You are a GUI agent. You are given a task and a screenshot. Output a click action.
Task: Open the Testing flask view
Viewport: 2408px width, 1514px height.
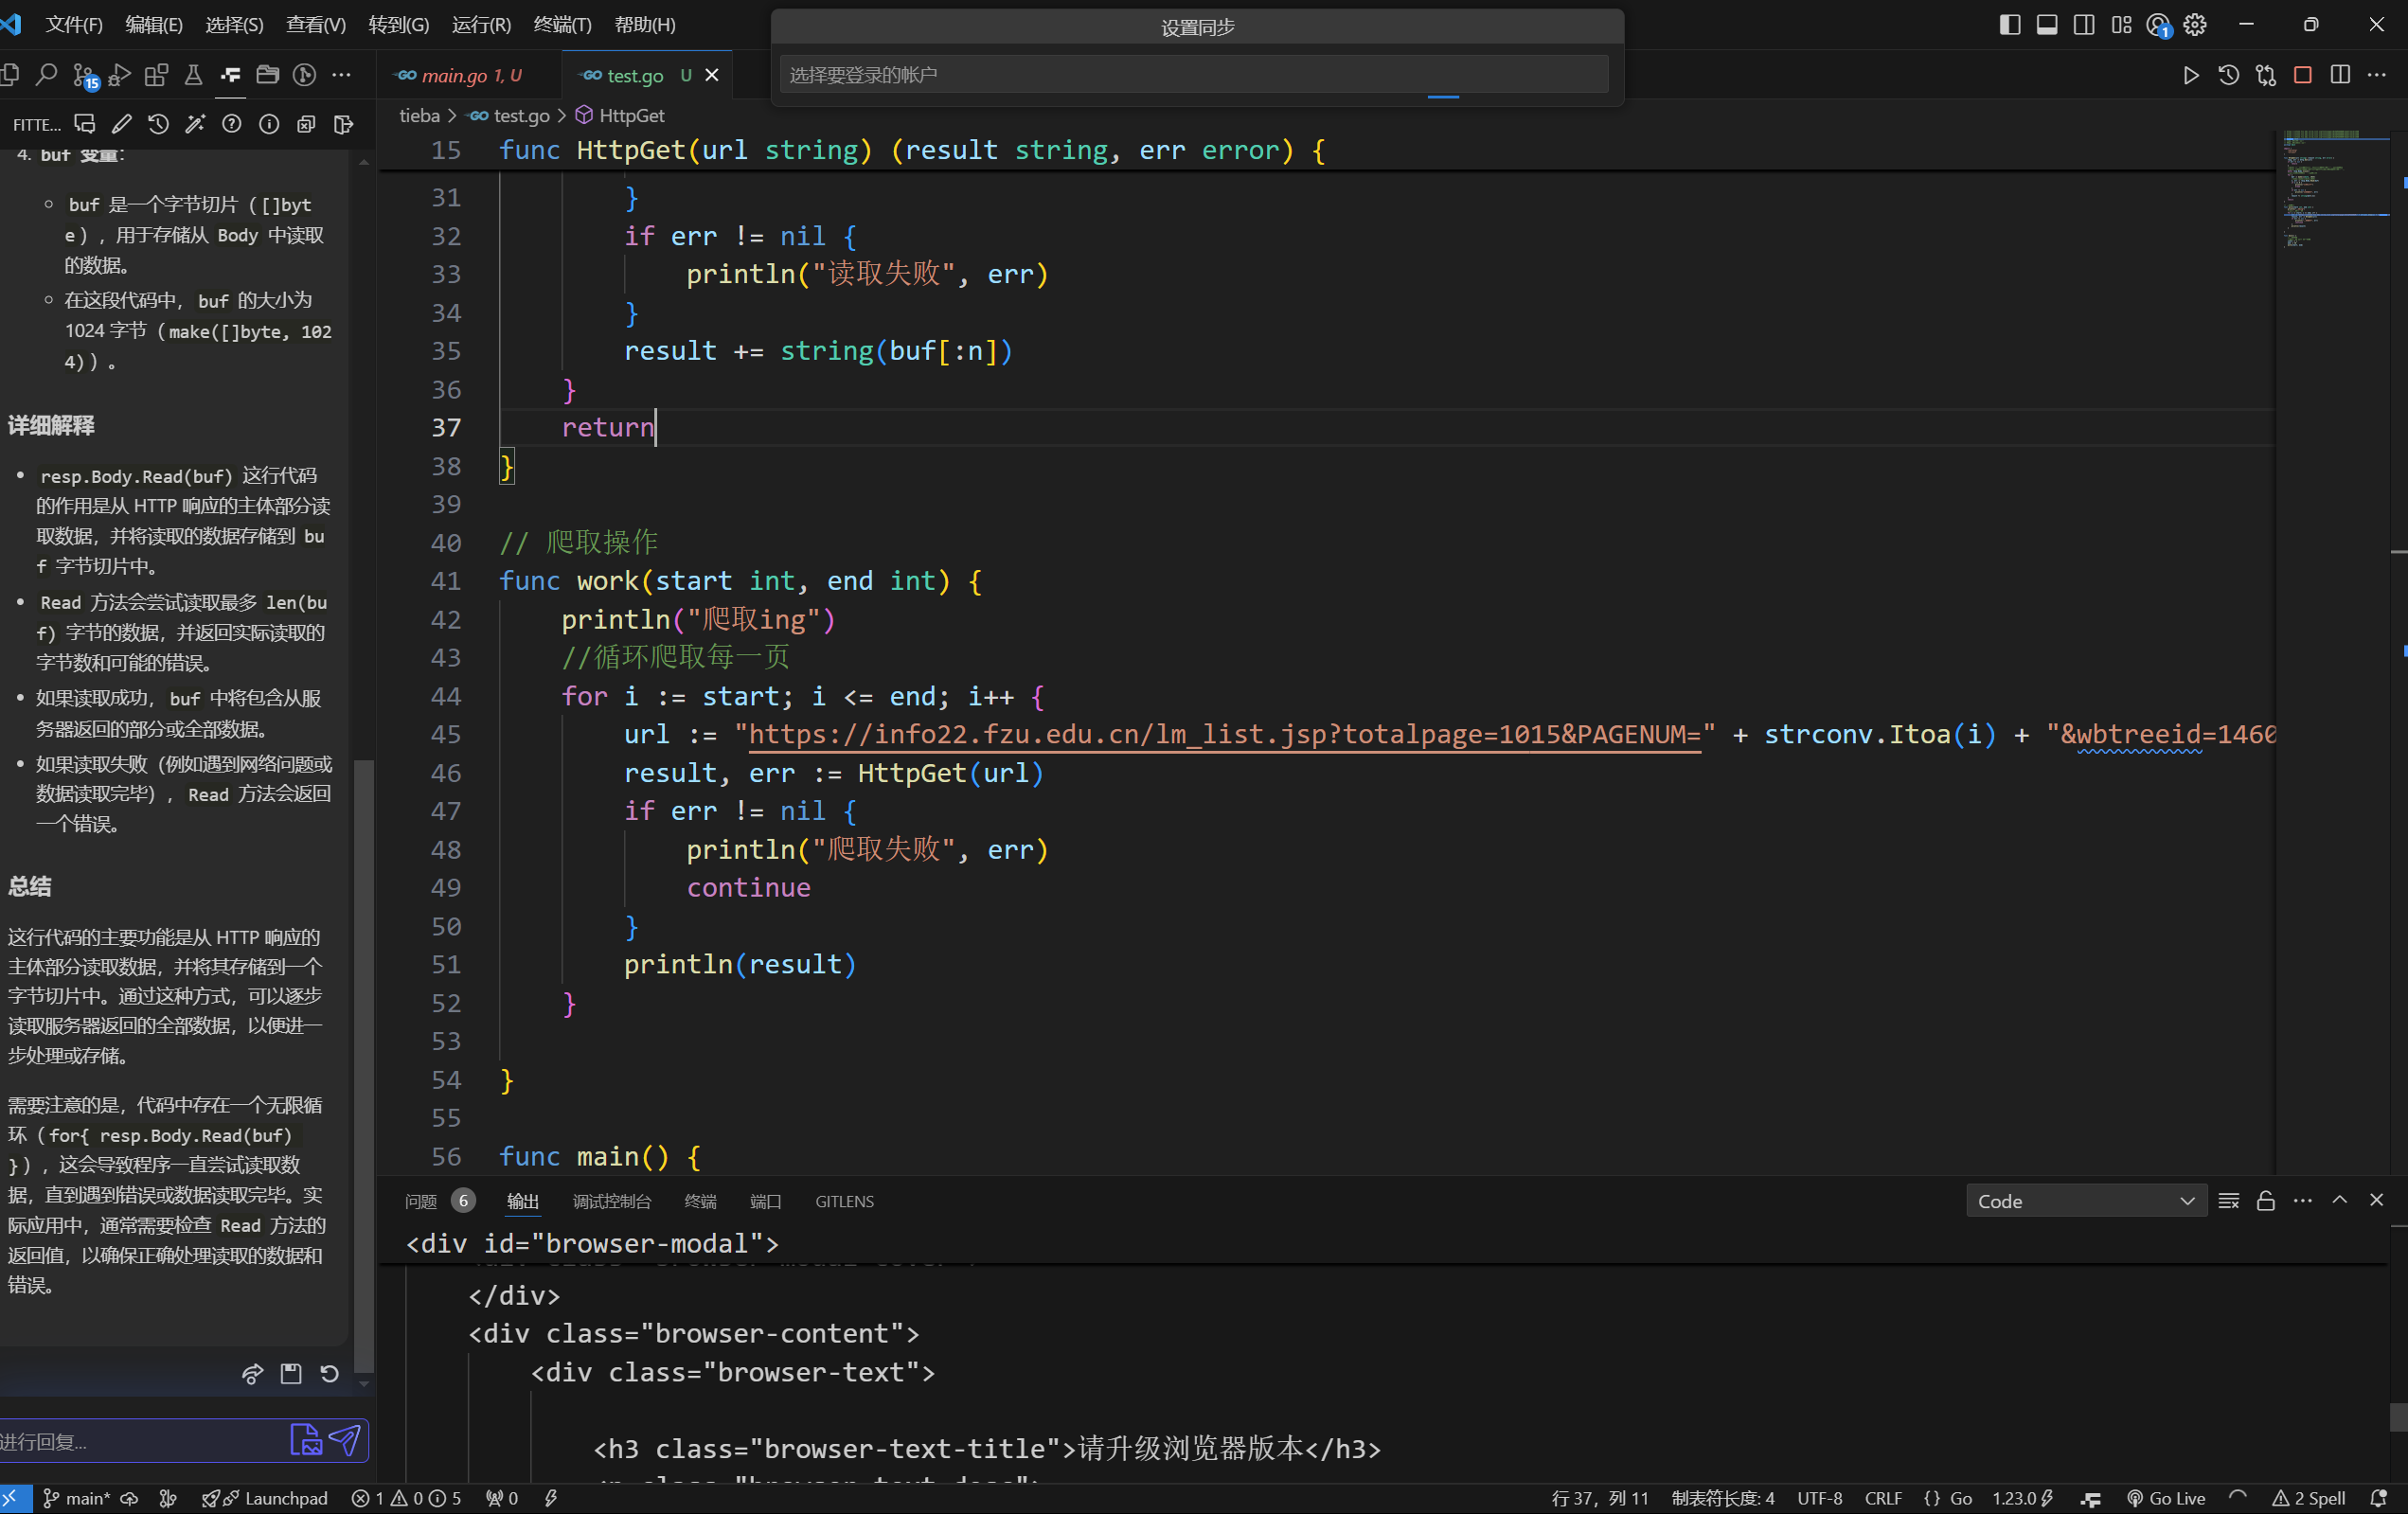point(194,75)
